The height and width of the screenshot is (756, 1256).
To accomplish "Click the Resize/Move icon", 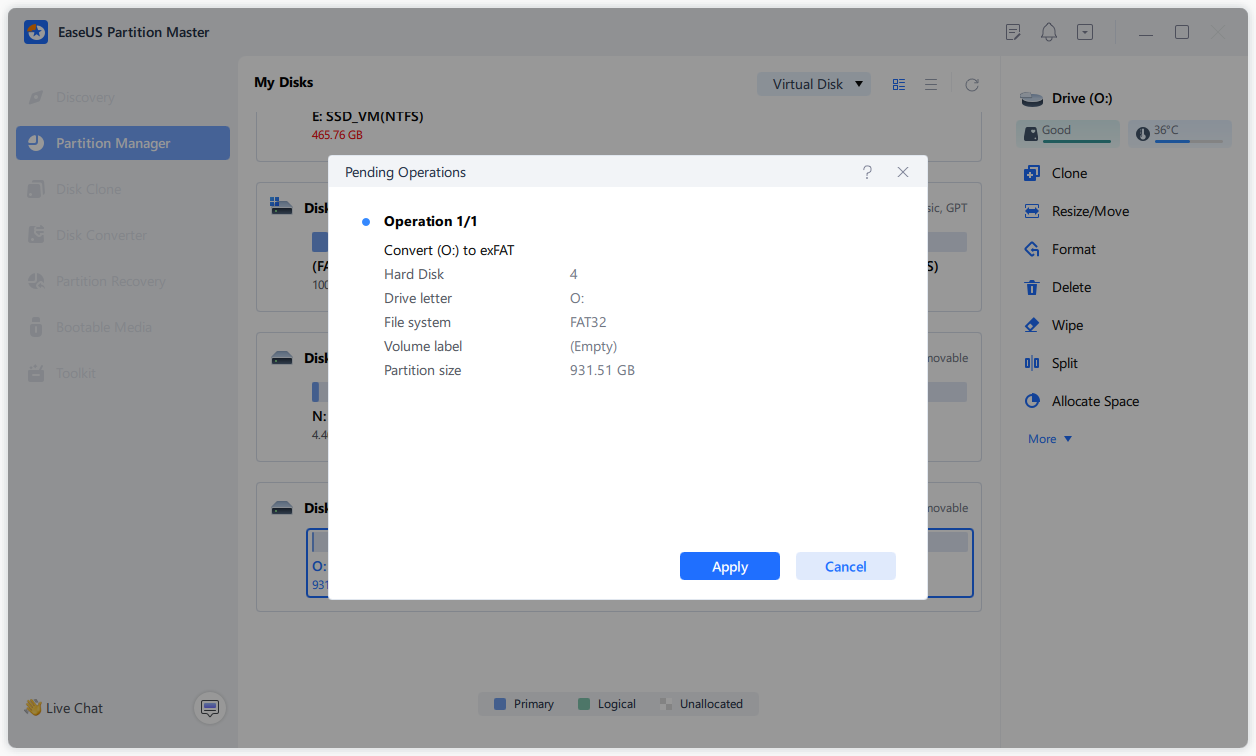I will click(1032, 211).
